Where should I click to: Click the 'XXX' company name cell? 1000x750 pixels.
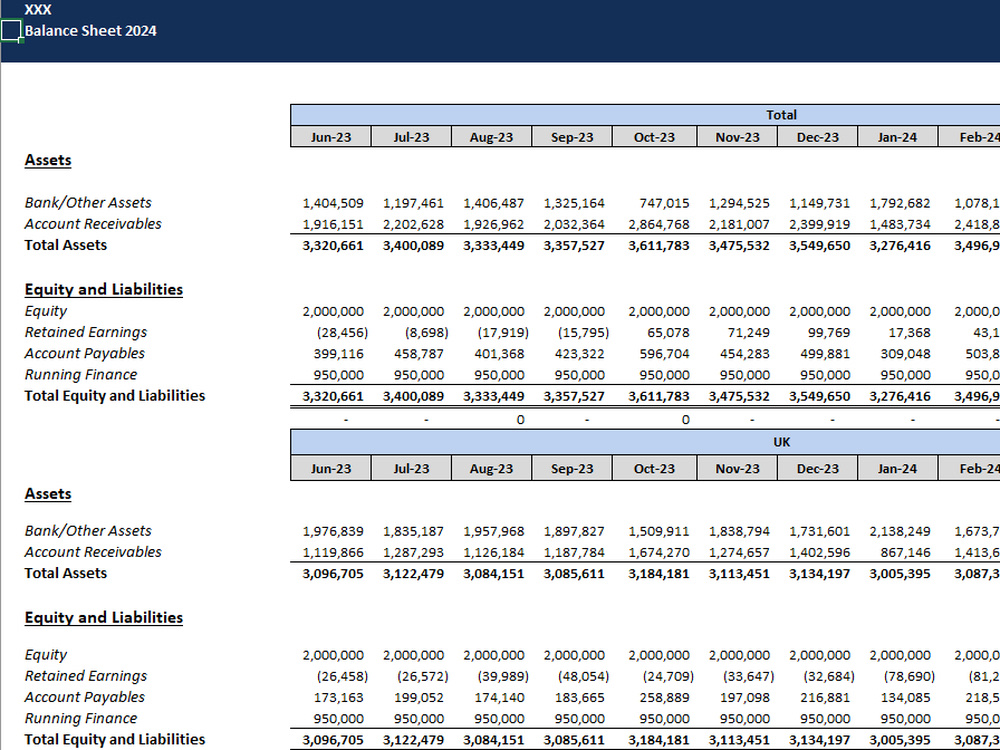[x=38, y=10]
